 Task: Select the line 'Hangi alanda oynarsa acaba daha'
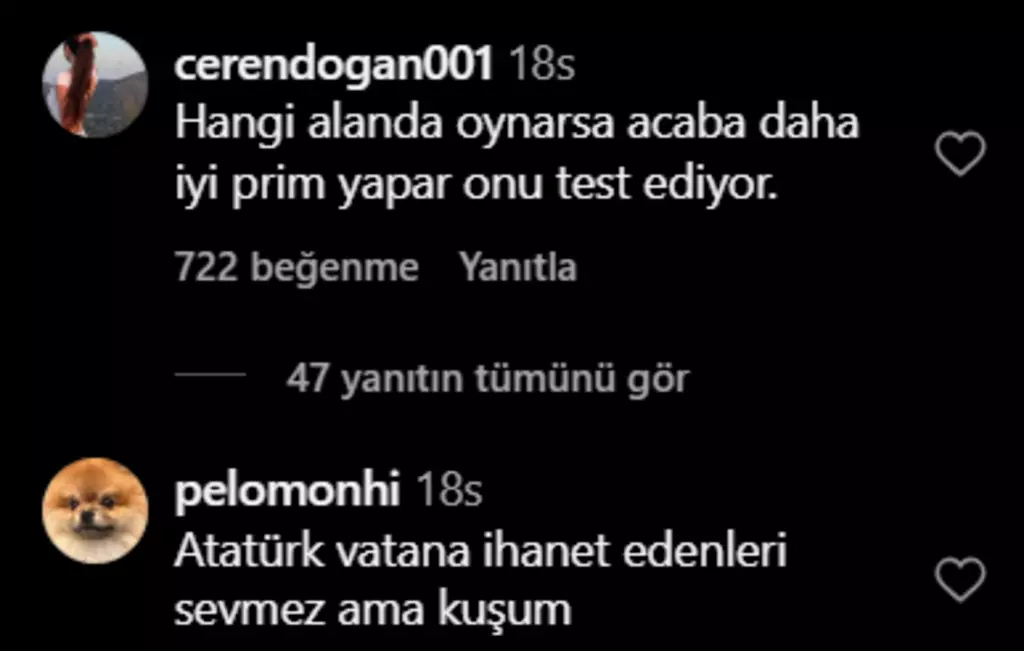pyautogui.click(x=517, y=125)
